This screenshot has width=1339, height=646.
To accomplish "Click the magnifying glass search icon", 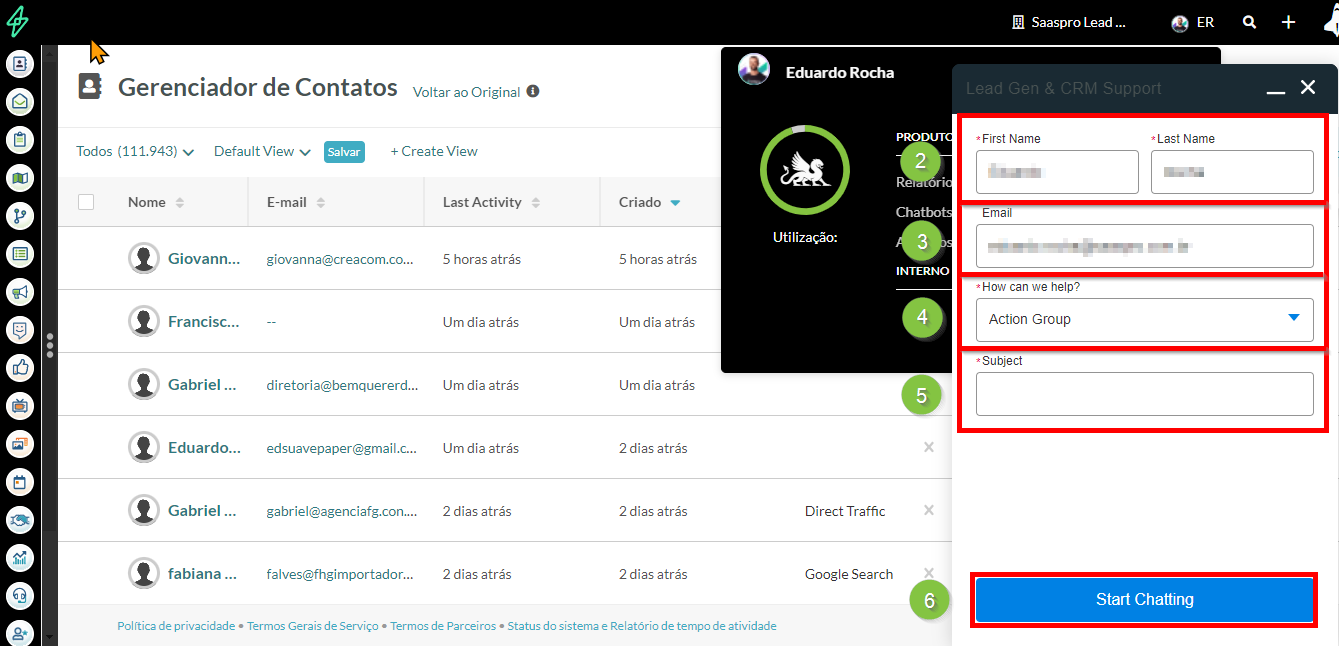I will [1249, 22].
